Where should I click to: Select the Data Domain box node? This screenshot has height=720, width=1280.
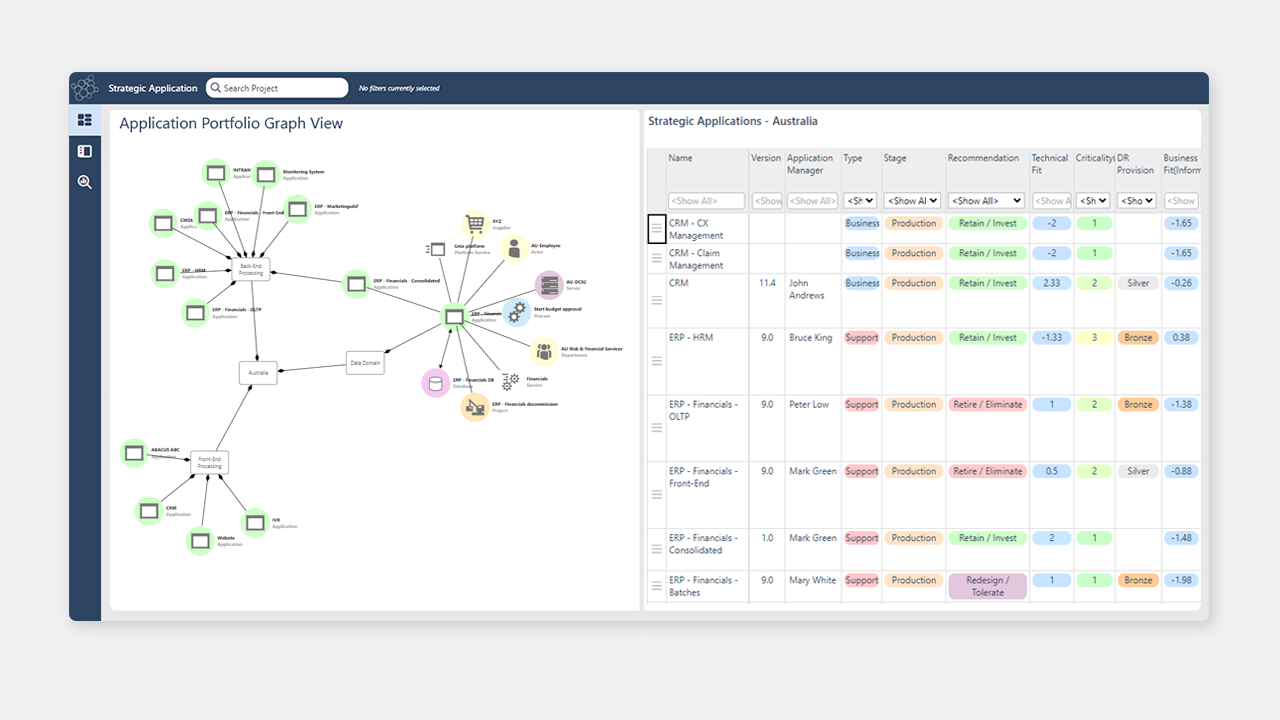[x=365, y=363]
